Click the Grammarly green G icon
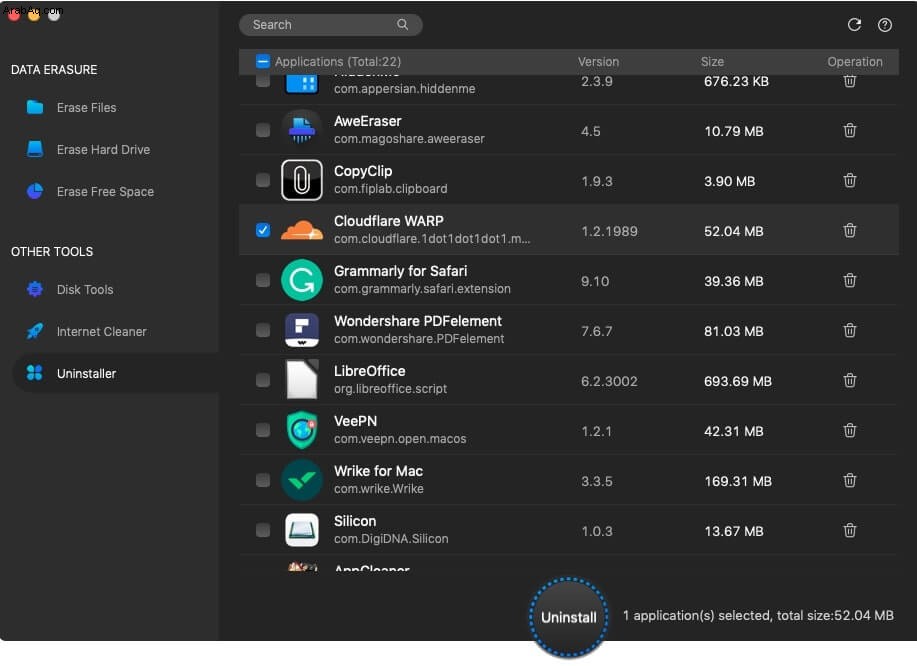 tap(302, 280)
